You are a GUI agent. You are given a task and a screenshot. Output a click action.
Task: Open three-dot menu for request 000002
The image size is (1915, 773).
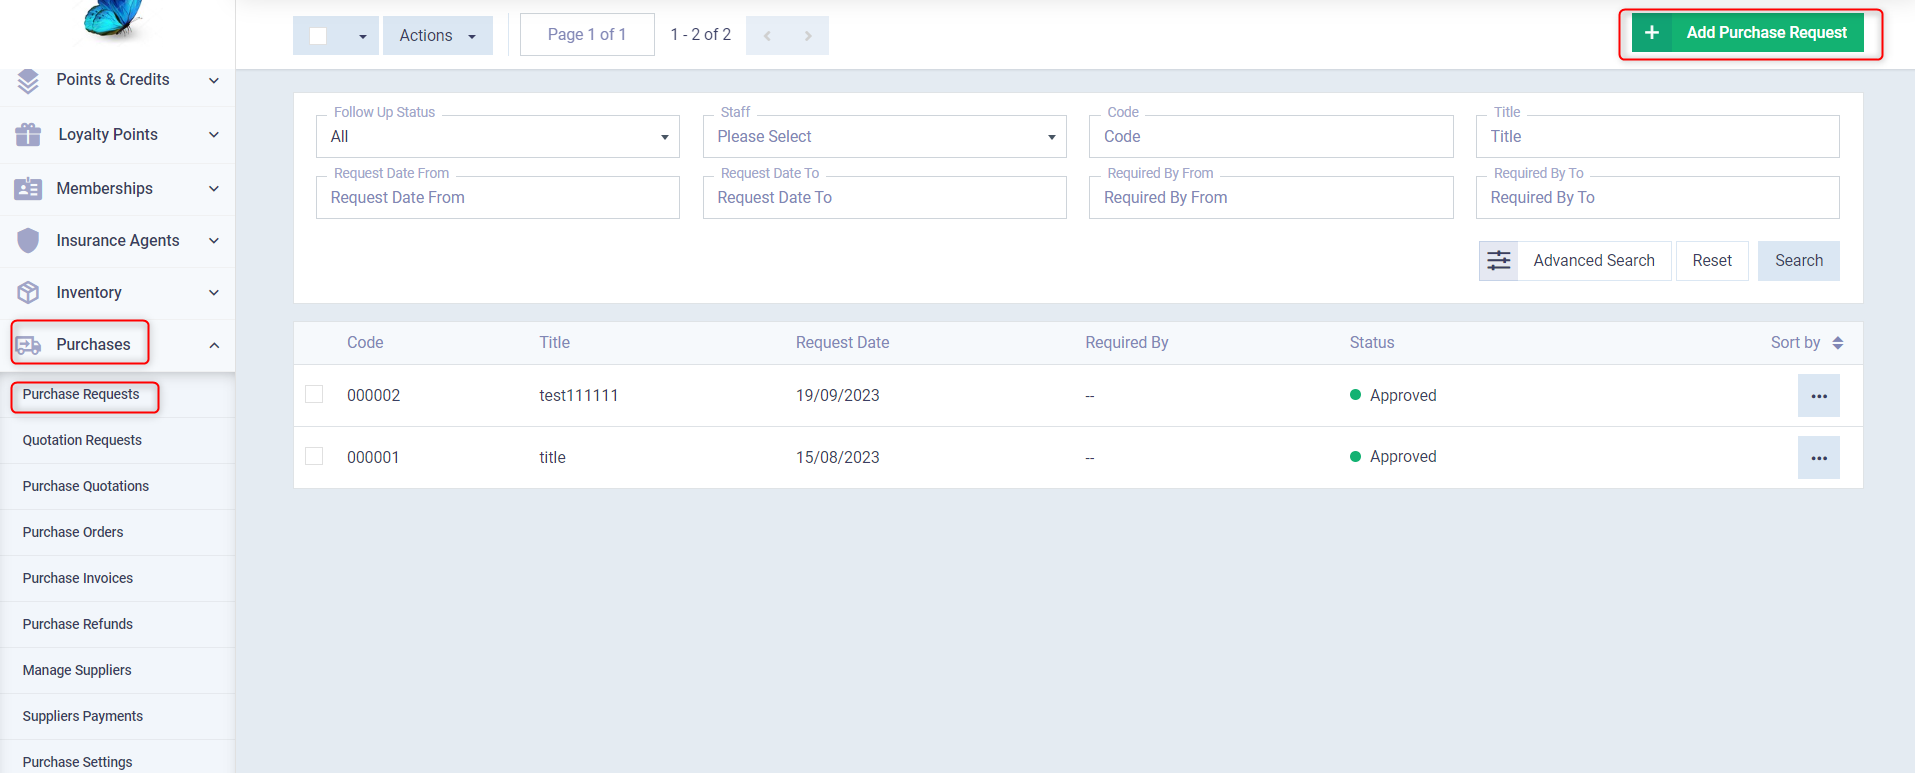point(1818,396)
